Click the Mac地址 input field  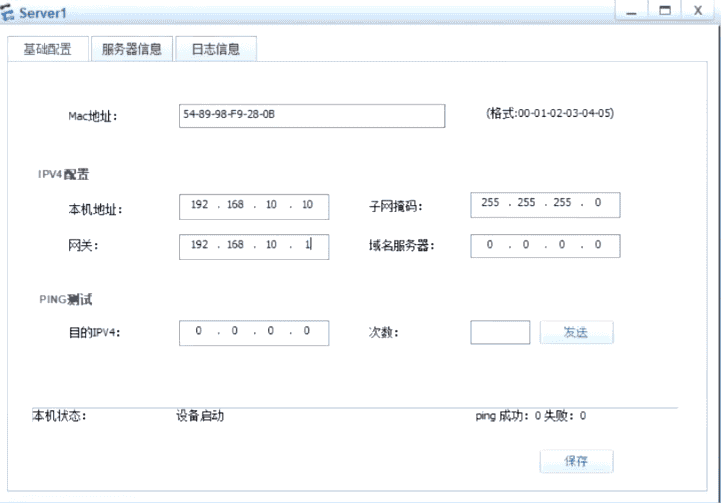click(x=312, y=116)
